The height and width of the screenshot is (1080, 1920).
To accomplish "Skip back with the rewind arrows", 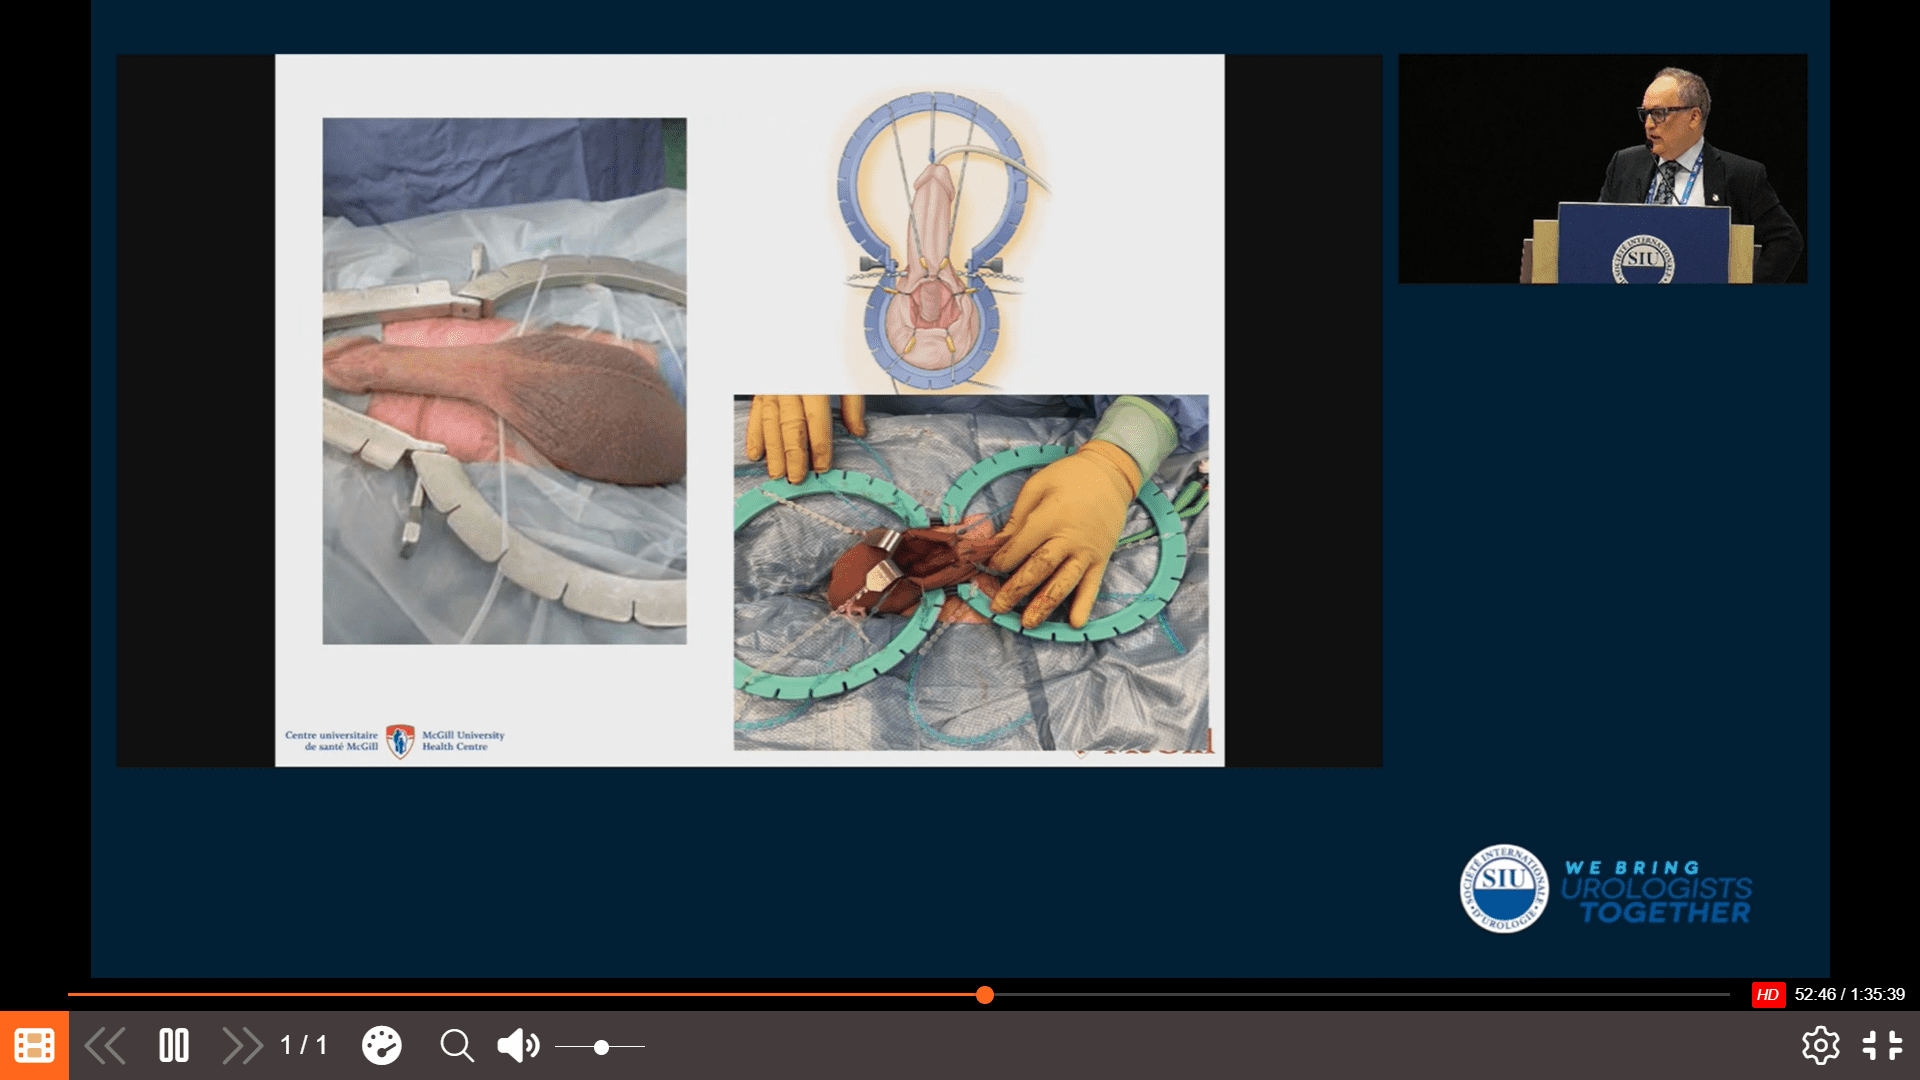I will click(105, 1046).
